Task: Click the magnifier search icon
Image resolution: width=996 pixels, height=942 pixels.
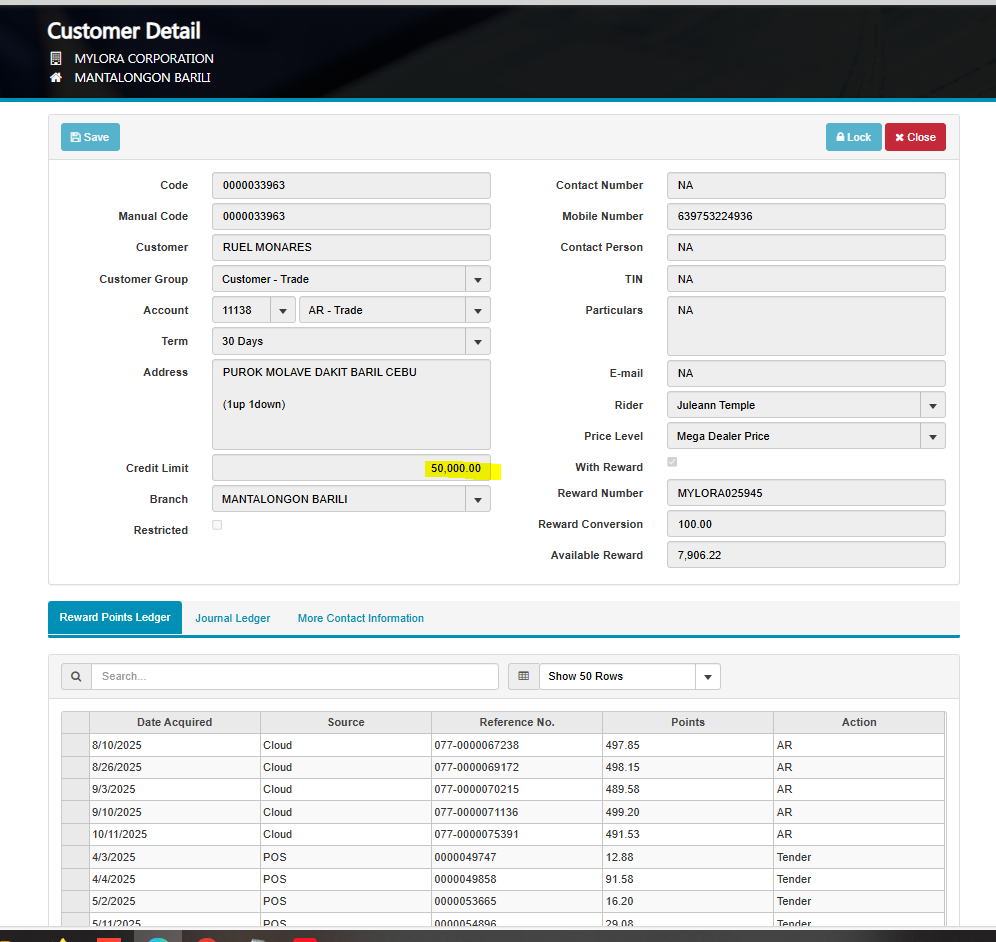Action: click(76, 676)
